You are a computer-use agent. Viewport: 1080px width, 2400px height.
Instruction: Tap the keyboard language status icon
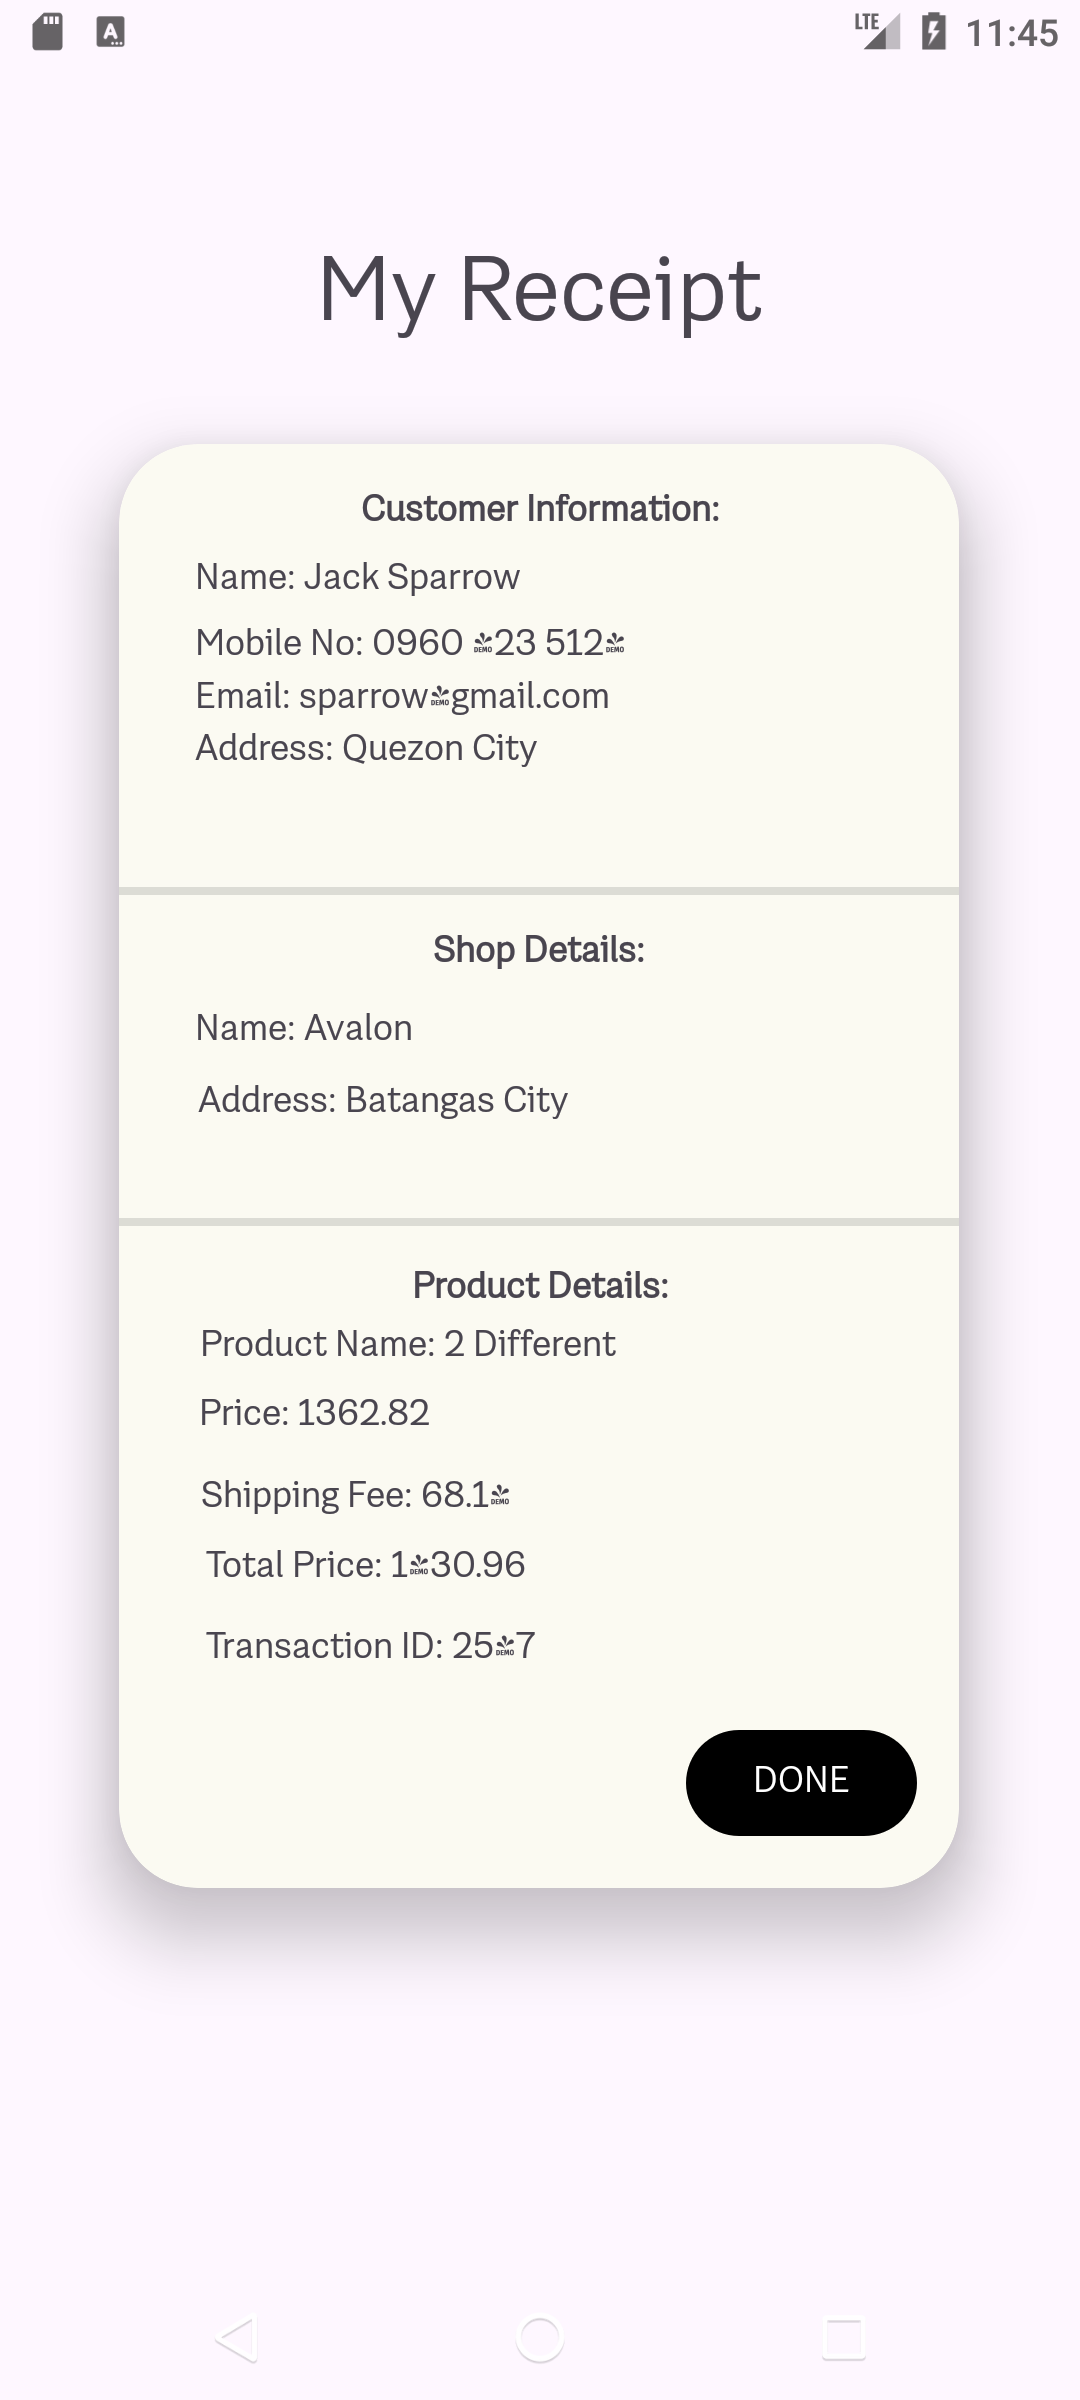pyautogui.click(x=110, y=32)
